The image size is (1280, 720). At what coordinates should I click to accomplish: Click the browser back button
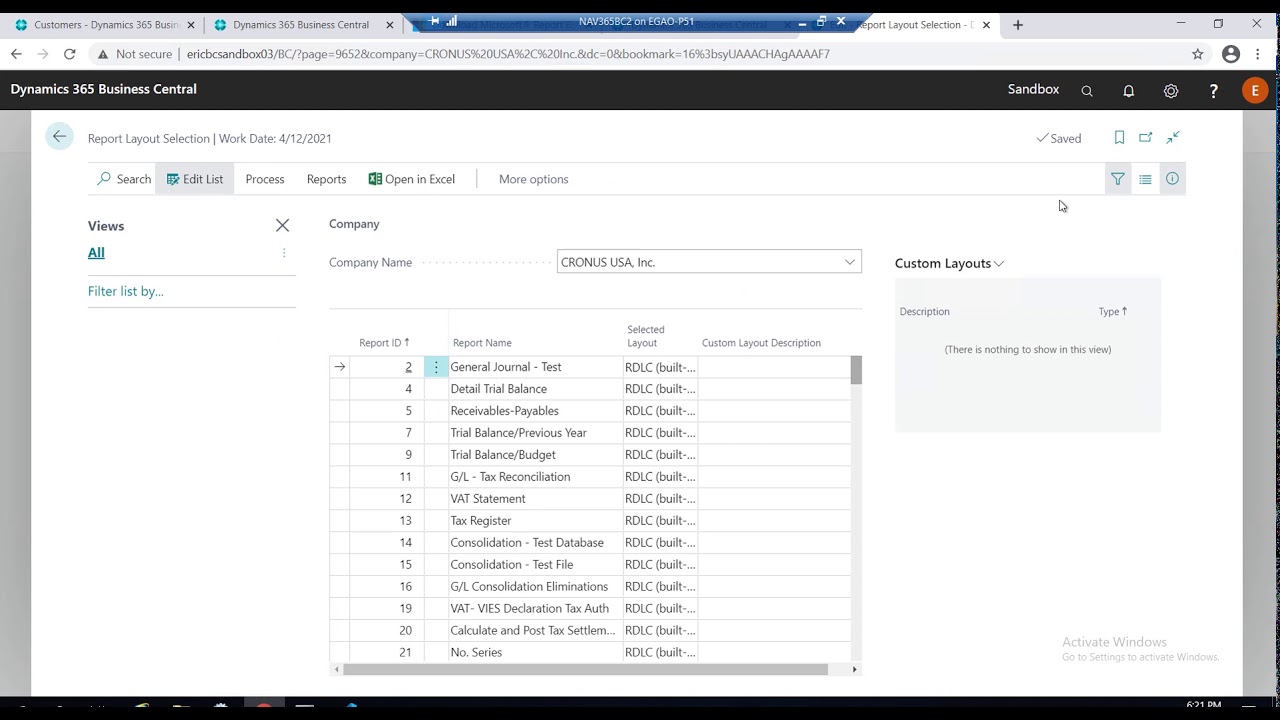16,54
